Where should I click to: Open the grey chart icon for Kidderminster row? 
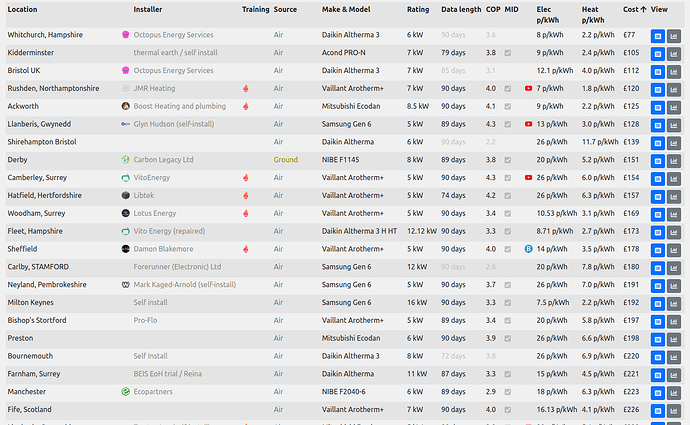674,54
